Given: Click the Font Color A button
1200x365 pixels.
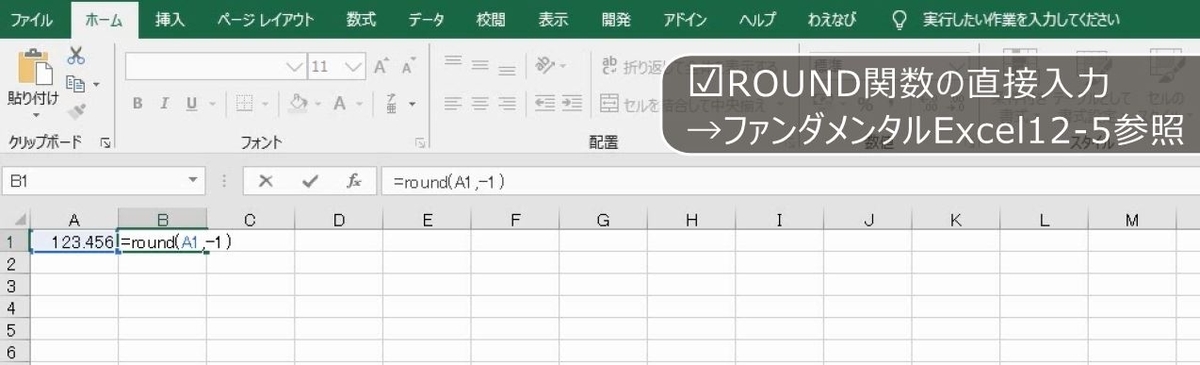Looking at the screenshot, I should 340,103.
